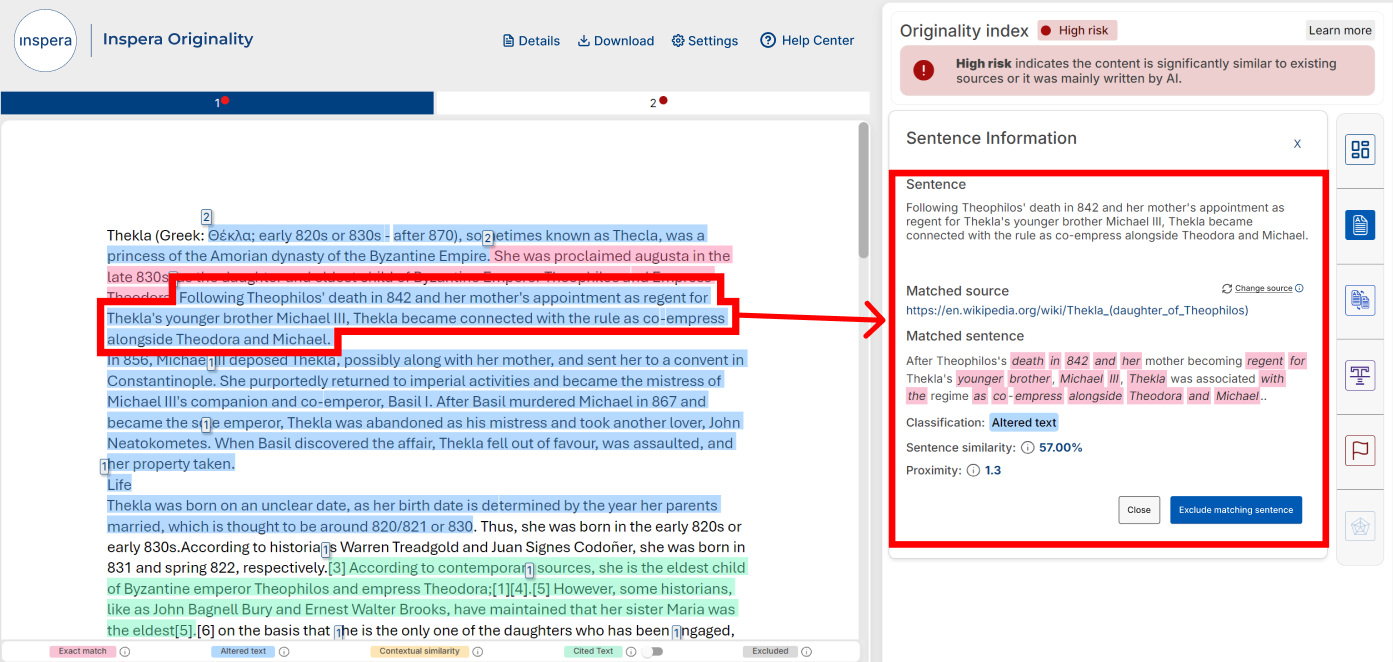Viewport: 1393px width, 662px height.
Task: Click the info icon beside Cited Text
Action: tap(631, 651)
